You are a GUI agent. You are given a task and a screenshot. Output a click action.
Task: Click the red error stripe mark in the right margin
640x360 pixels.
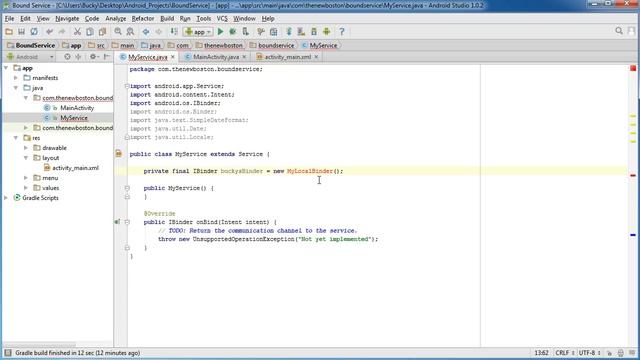(633, 176)
